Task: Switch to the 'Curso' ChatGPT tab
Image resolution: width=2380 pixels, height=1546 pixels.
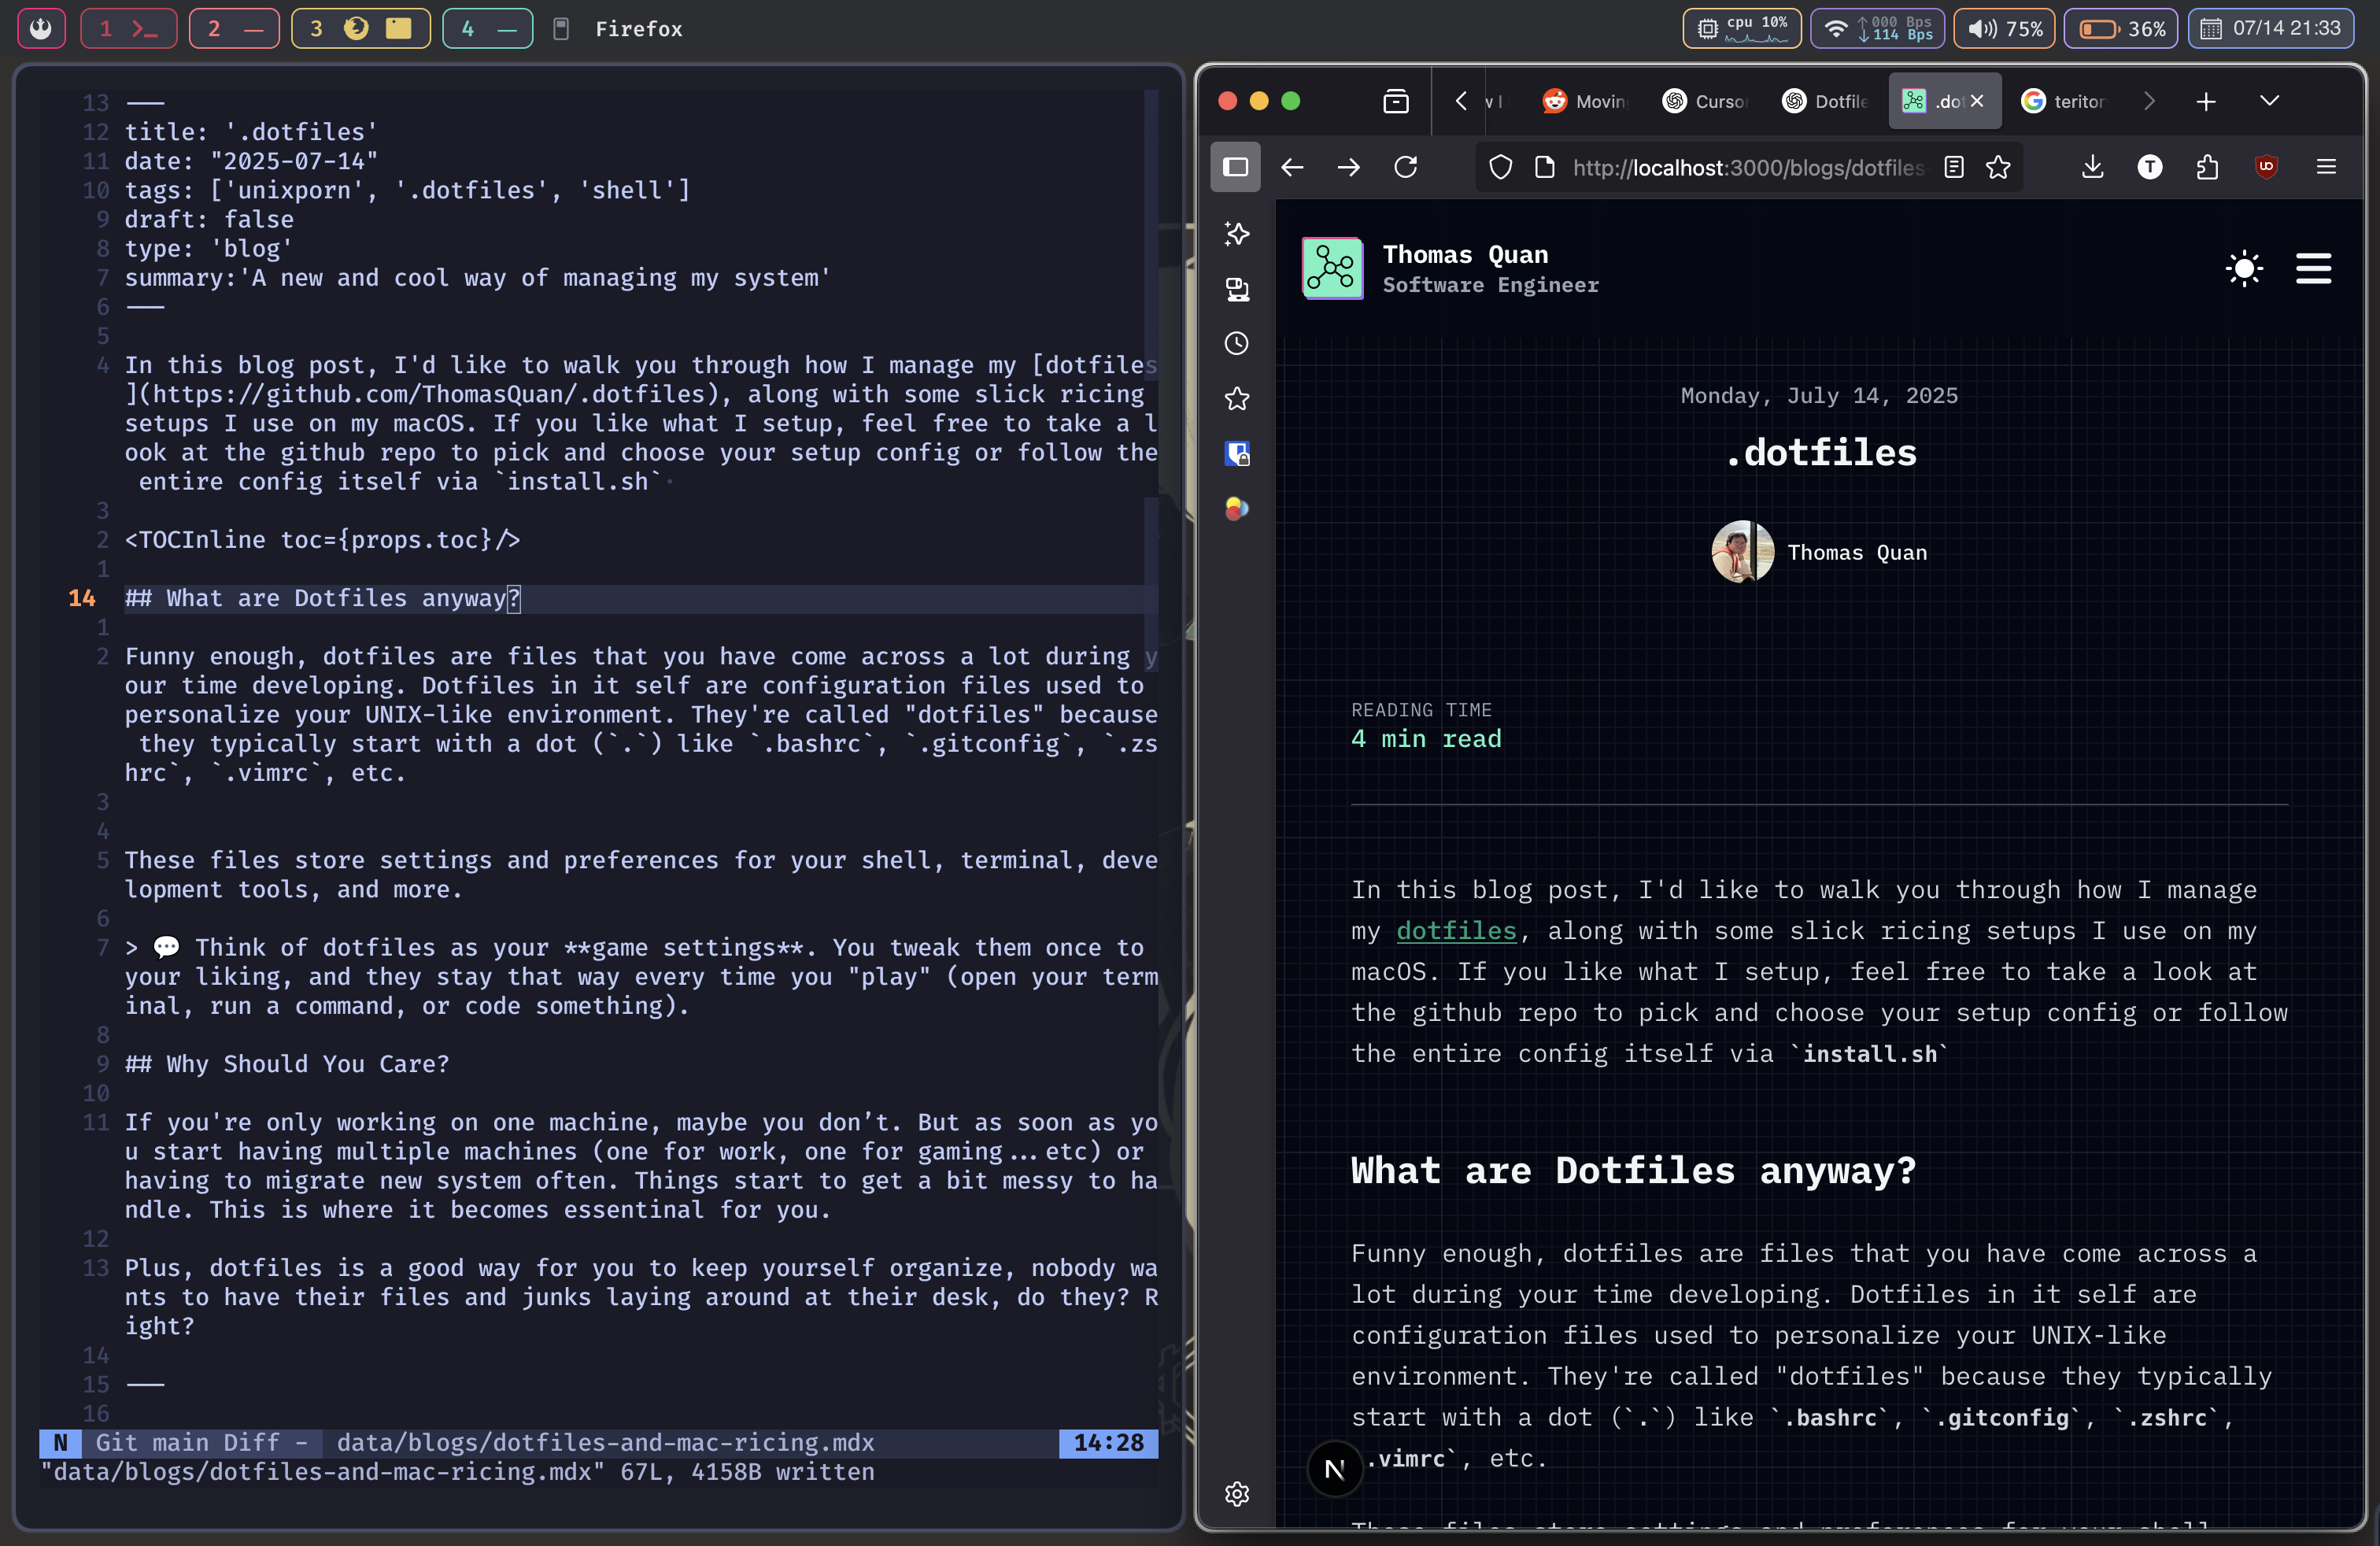Action: [1705, 101]
